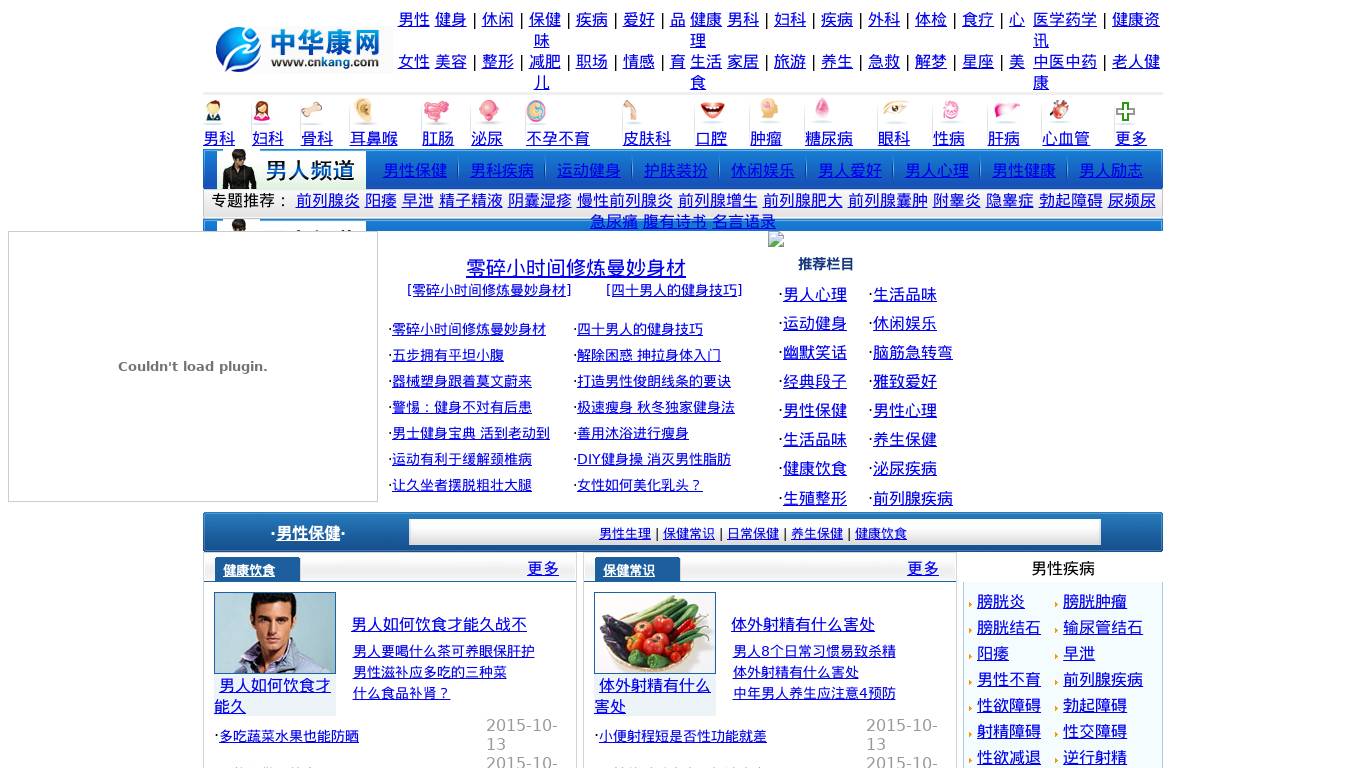
Task: Click the 中华康网 site logo
Action: coord(296,48)
